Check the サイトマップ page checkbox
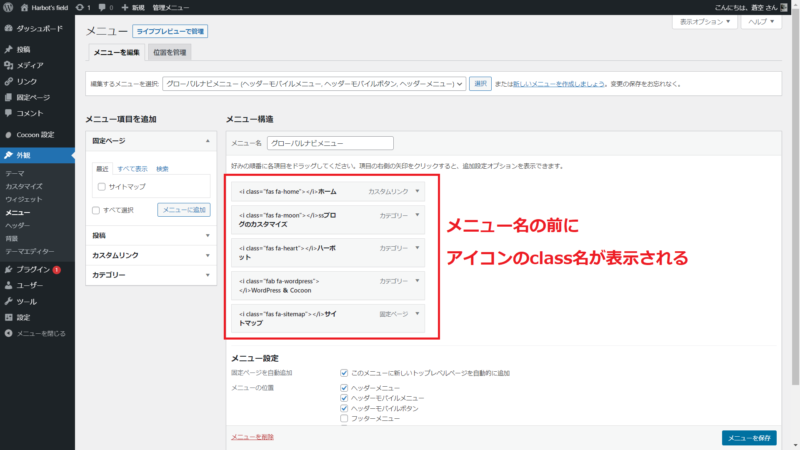 point(102,187)
